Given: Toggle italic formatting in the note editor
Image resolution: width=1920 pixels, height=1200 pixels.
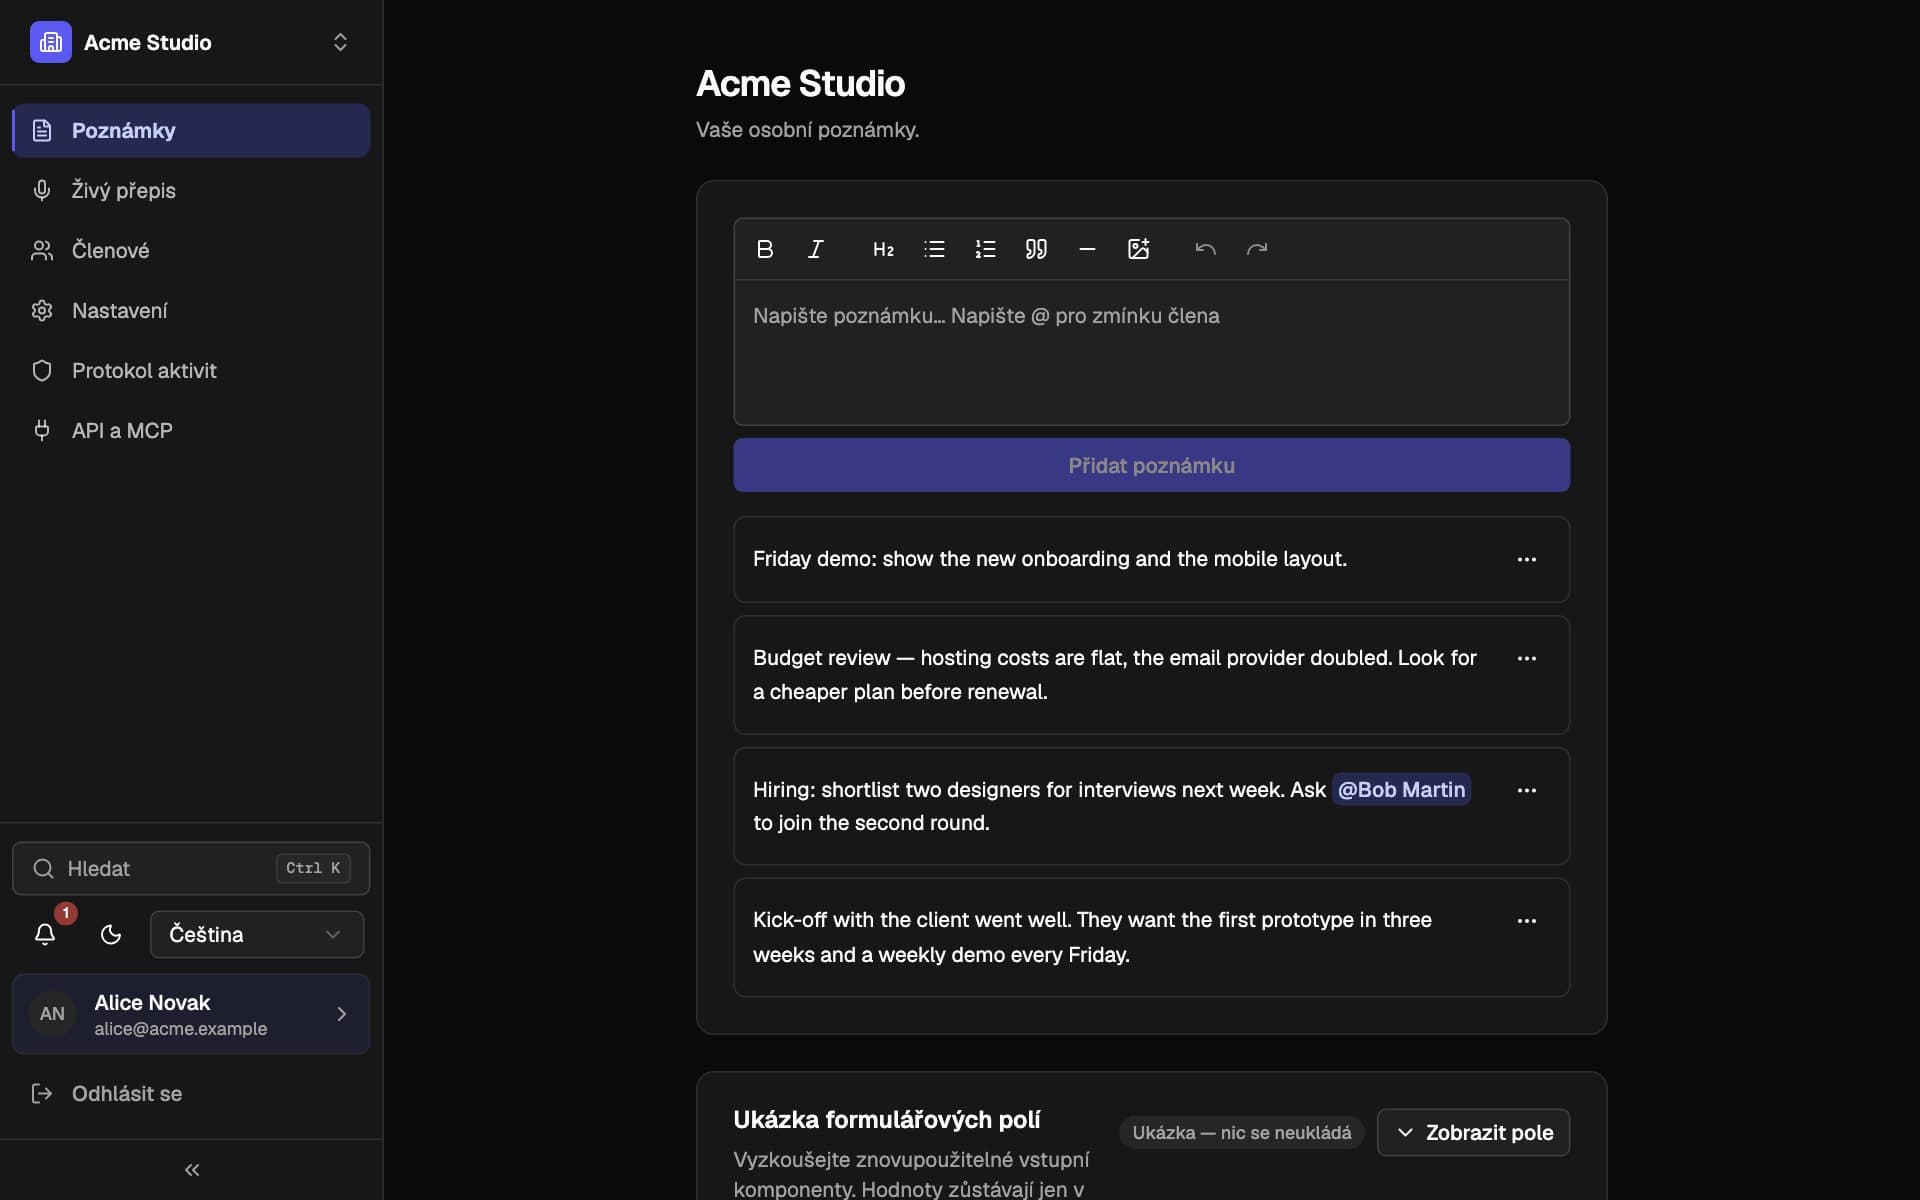Looking at the screenshot, I should pyautogui.click(x=816, y=249).
